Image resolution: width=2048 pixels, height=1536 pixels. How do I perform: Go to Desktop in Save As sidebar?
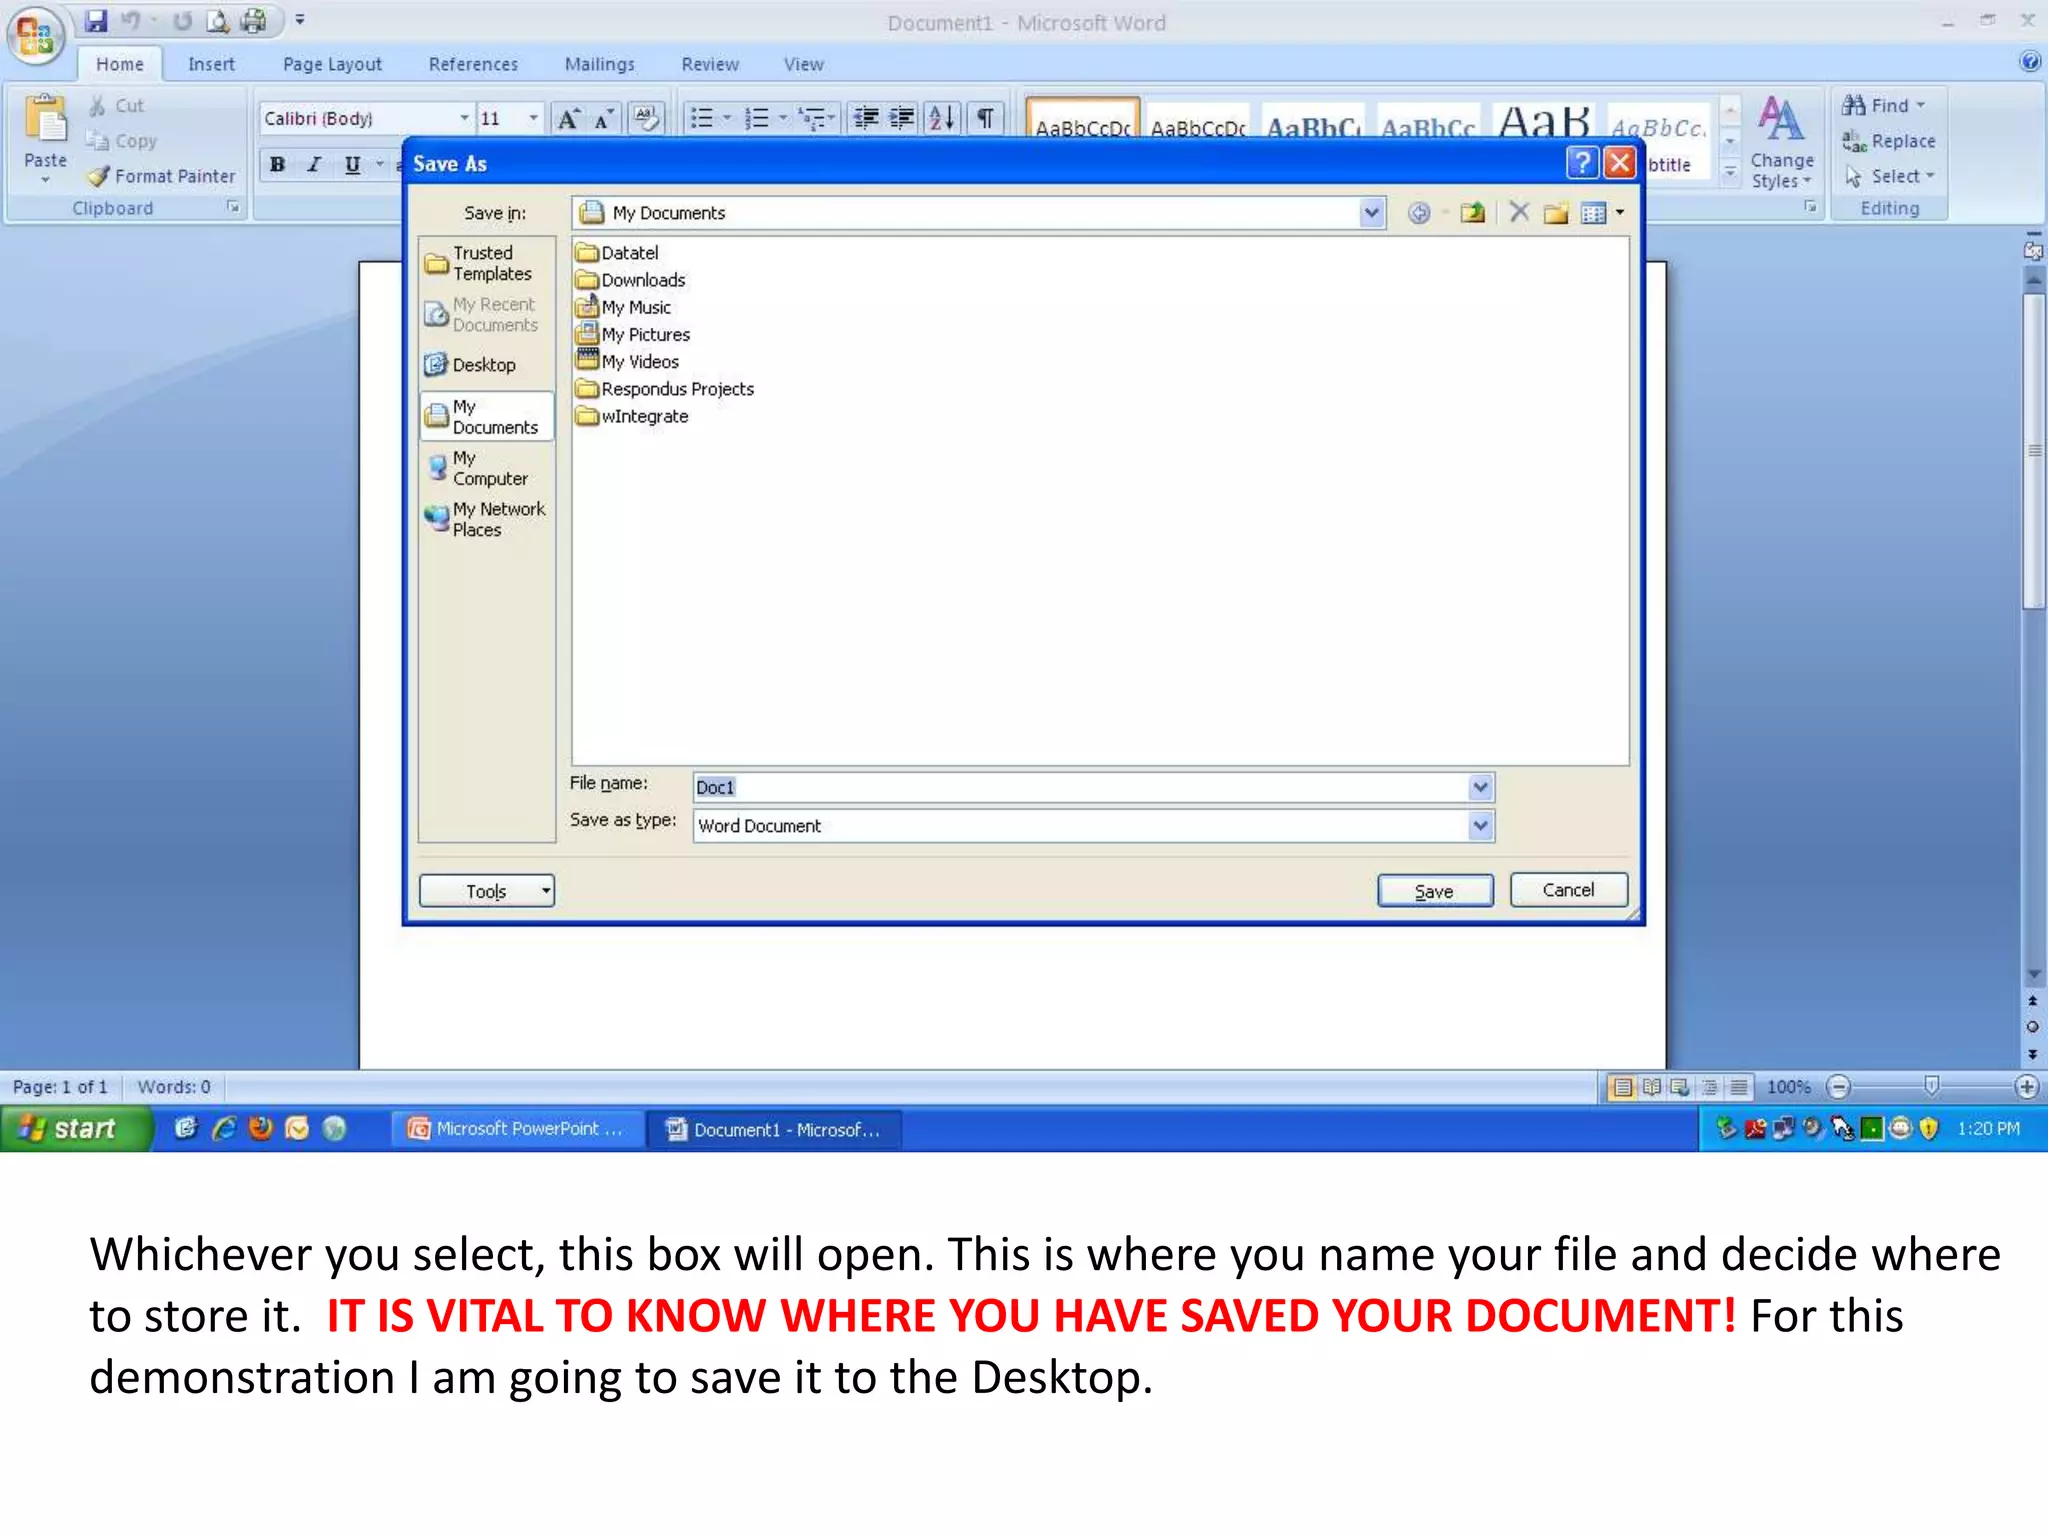click(471, 365)
